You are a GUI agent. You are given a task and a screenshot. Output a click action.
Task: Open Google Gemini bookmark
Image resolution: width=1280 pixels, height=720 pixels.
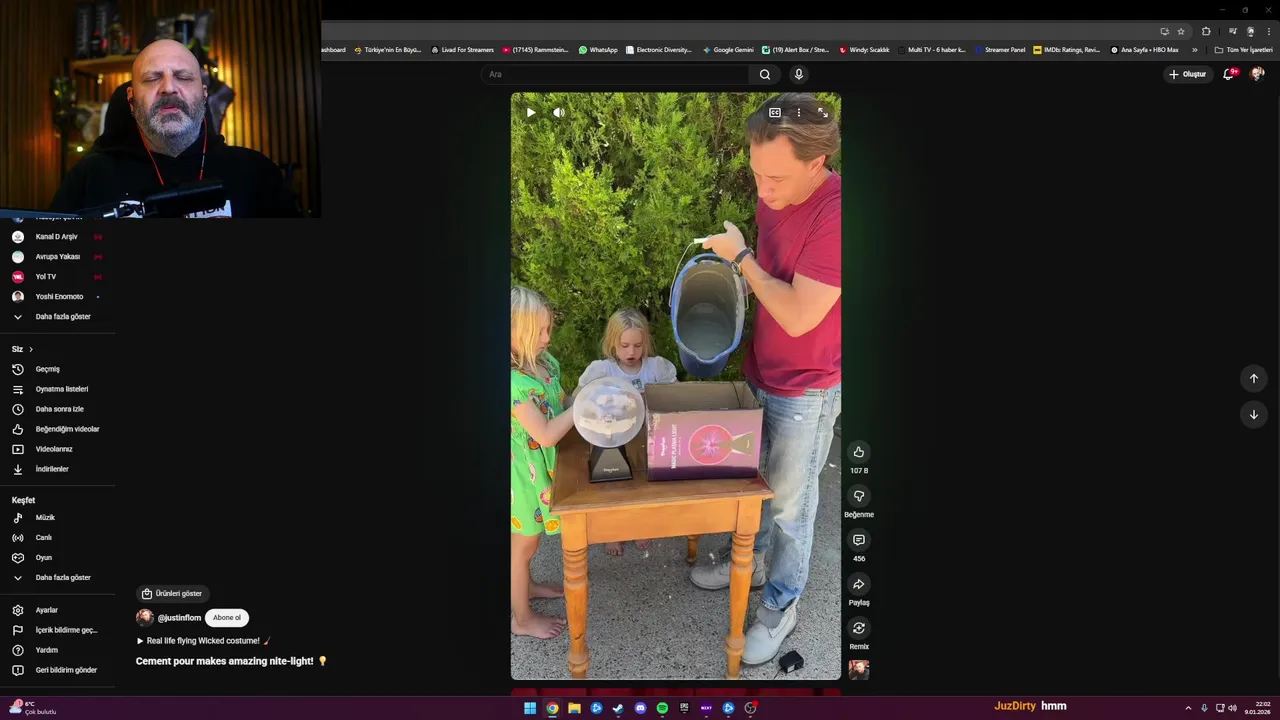coord(728,50)
